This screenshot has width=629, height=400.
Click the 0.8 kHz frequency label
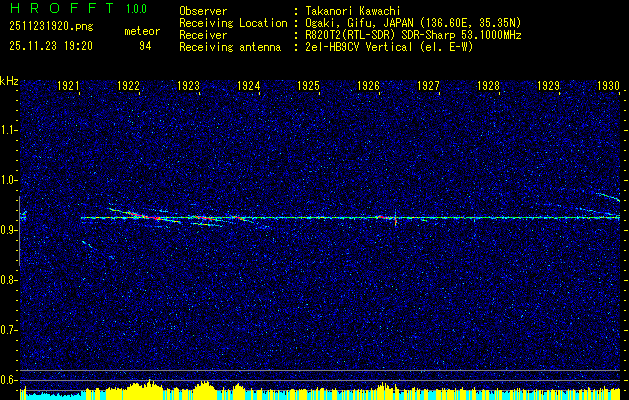pyautogui.click(x=8, y=280)
